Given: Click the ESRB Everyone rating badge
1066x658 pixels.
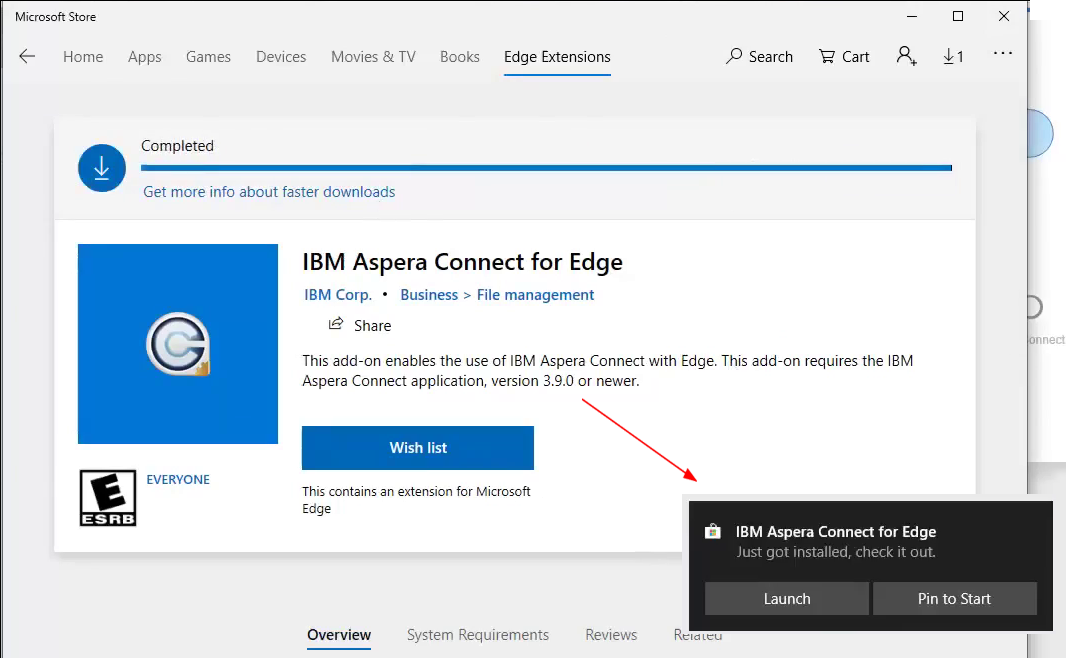Looking at the screenshot, I should click(x=108, y=499).
